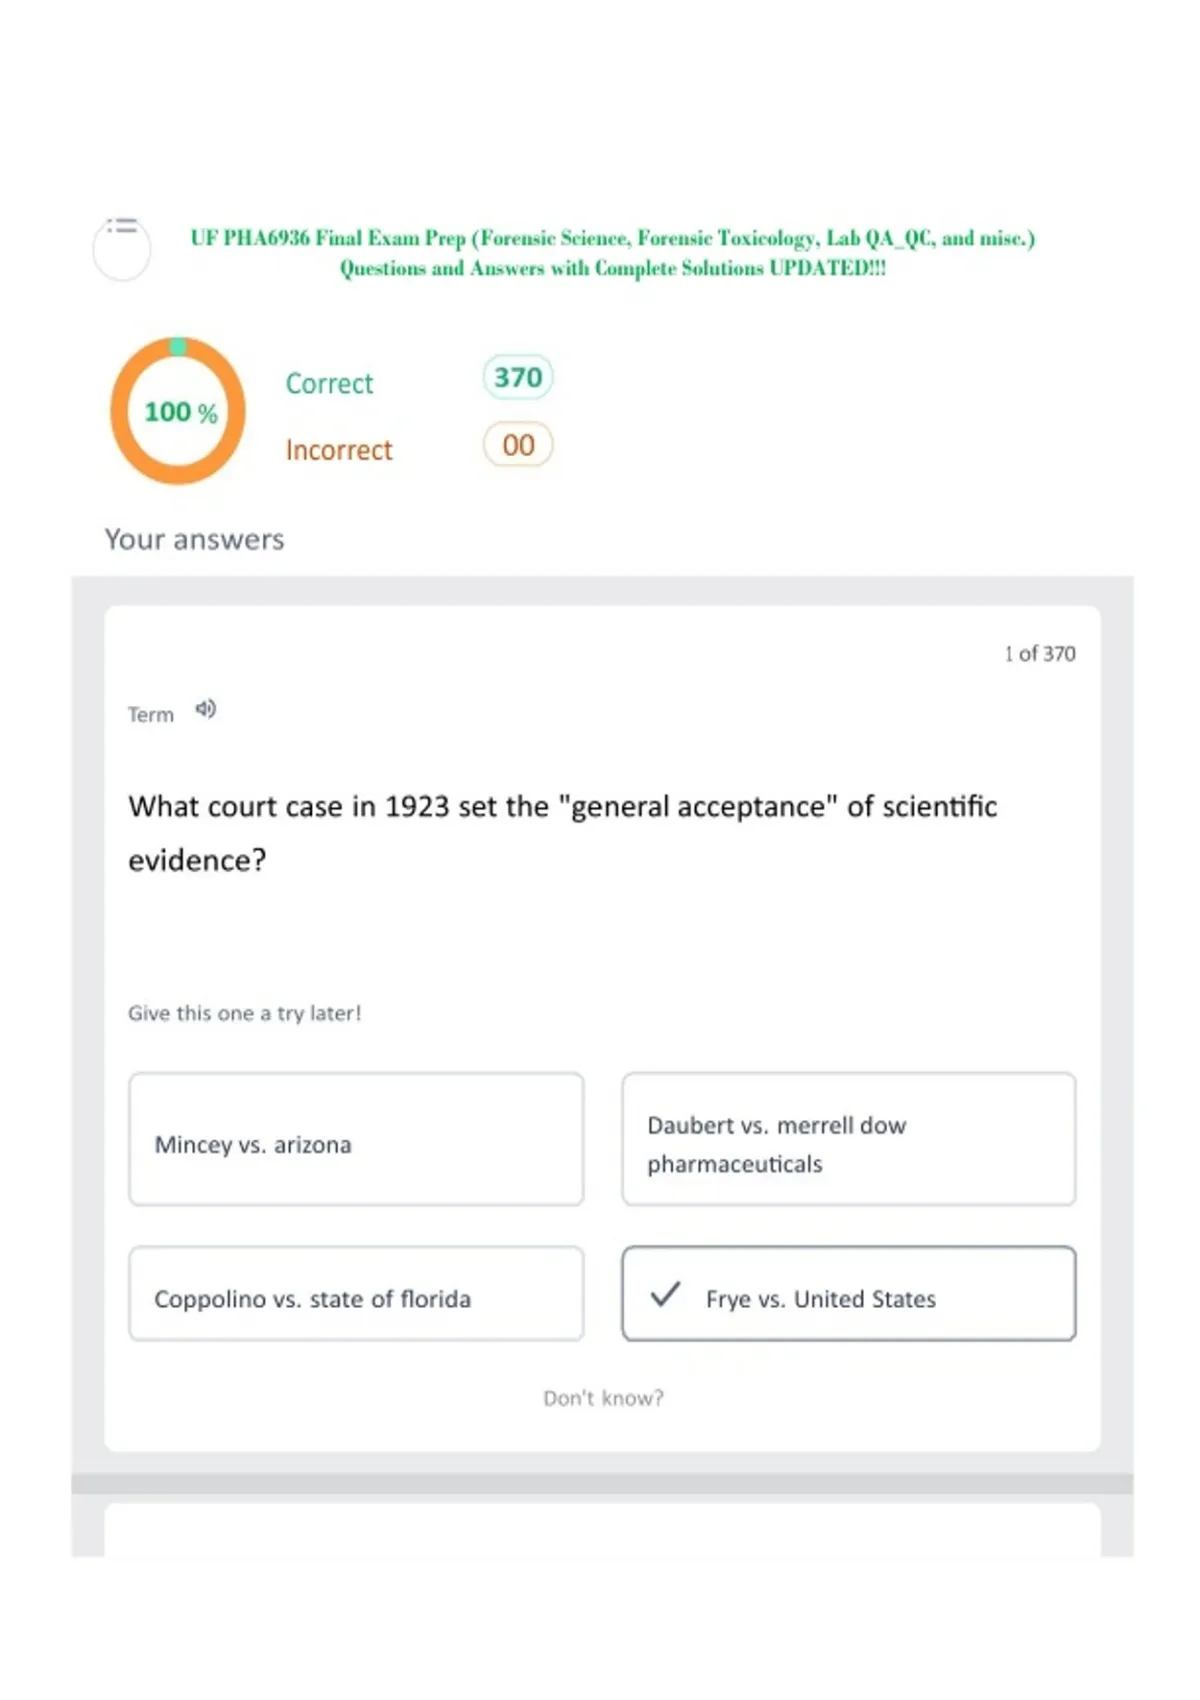The height and width of the screenshot is (1700, 1200).
Task: Click the Incorrect count badge showing 00
Action: click(518, 445)
